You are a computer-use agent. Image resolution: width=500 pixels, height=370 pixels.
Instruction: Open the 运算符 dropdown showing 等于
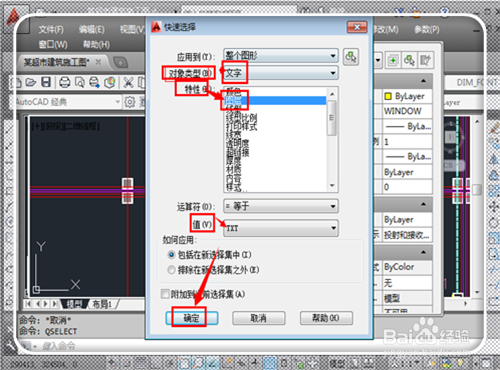(281, 206)
